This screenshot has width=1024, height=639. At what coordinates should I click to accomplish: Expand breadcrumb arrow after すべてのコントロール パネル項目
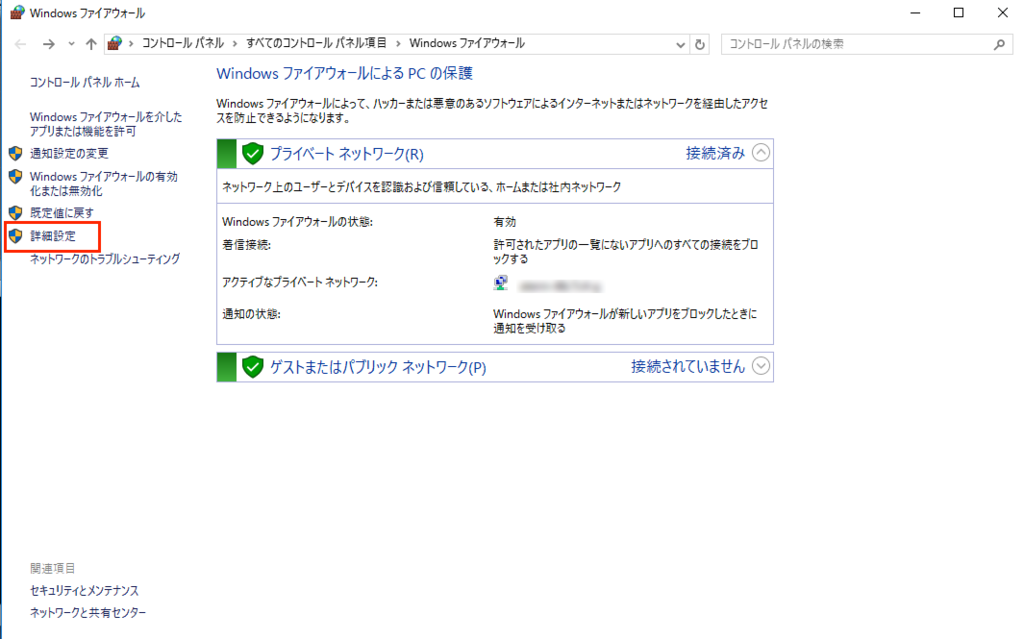click(x=398, y=44)
